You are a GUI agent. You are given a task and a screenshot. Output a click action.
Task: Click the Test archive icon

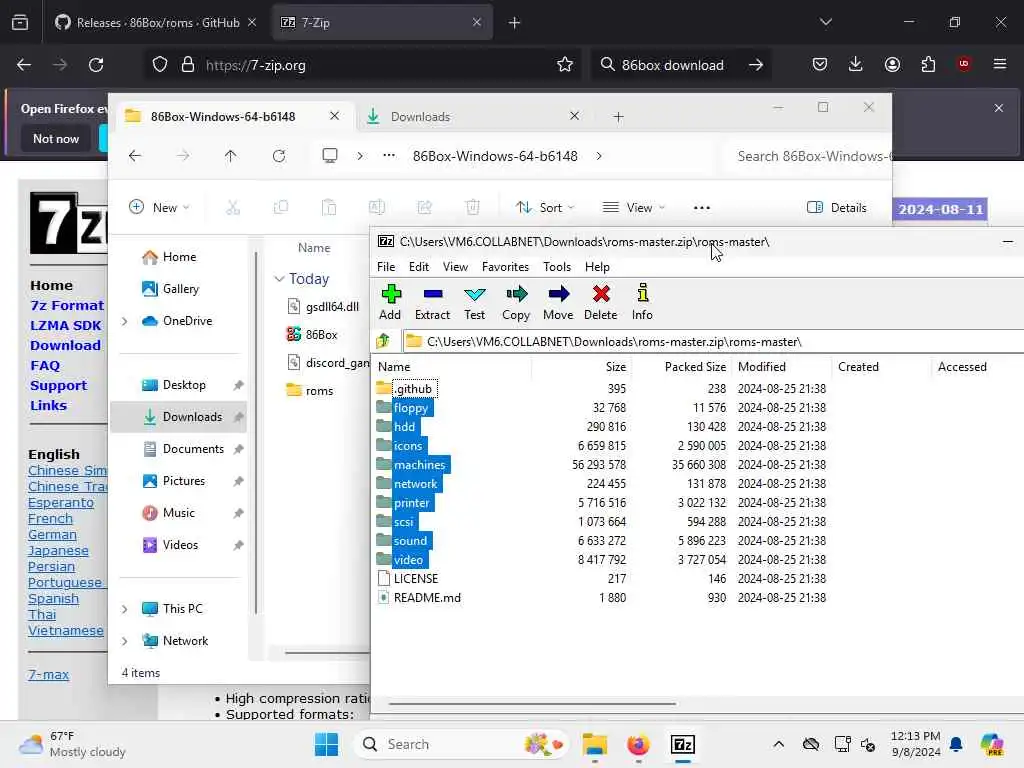475,302
